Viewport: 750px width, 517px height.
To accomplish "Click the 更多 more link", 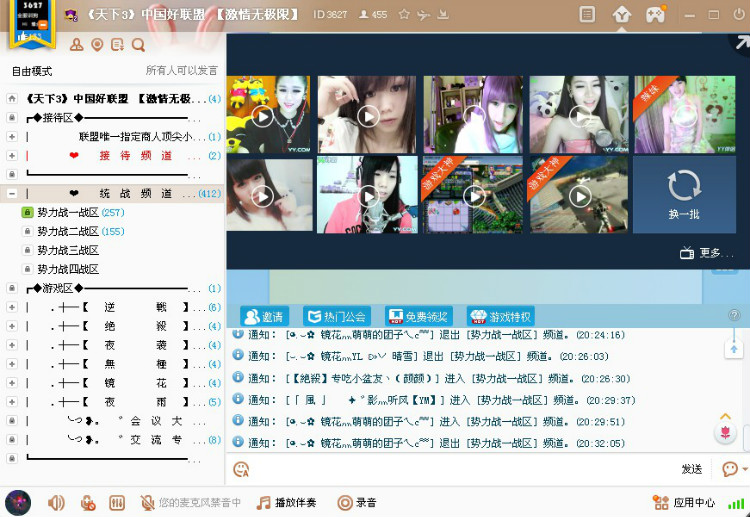I will point(715,253).
